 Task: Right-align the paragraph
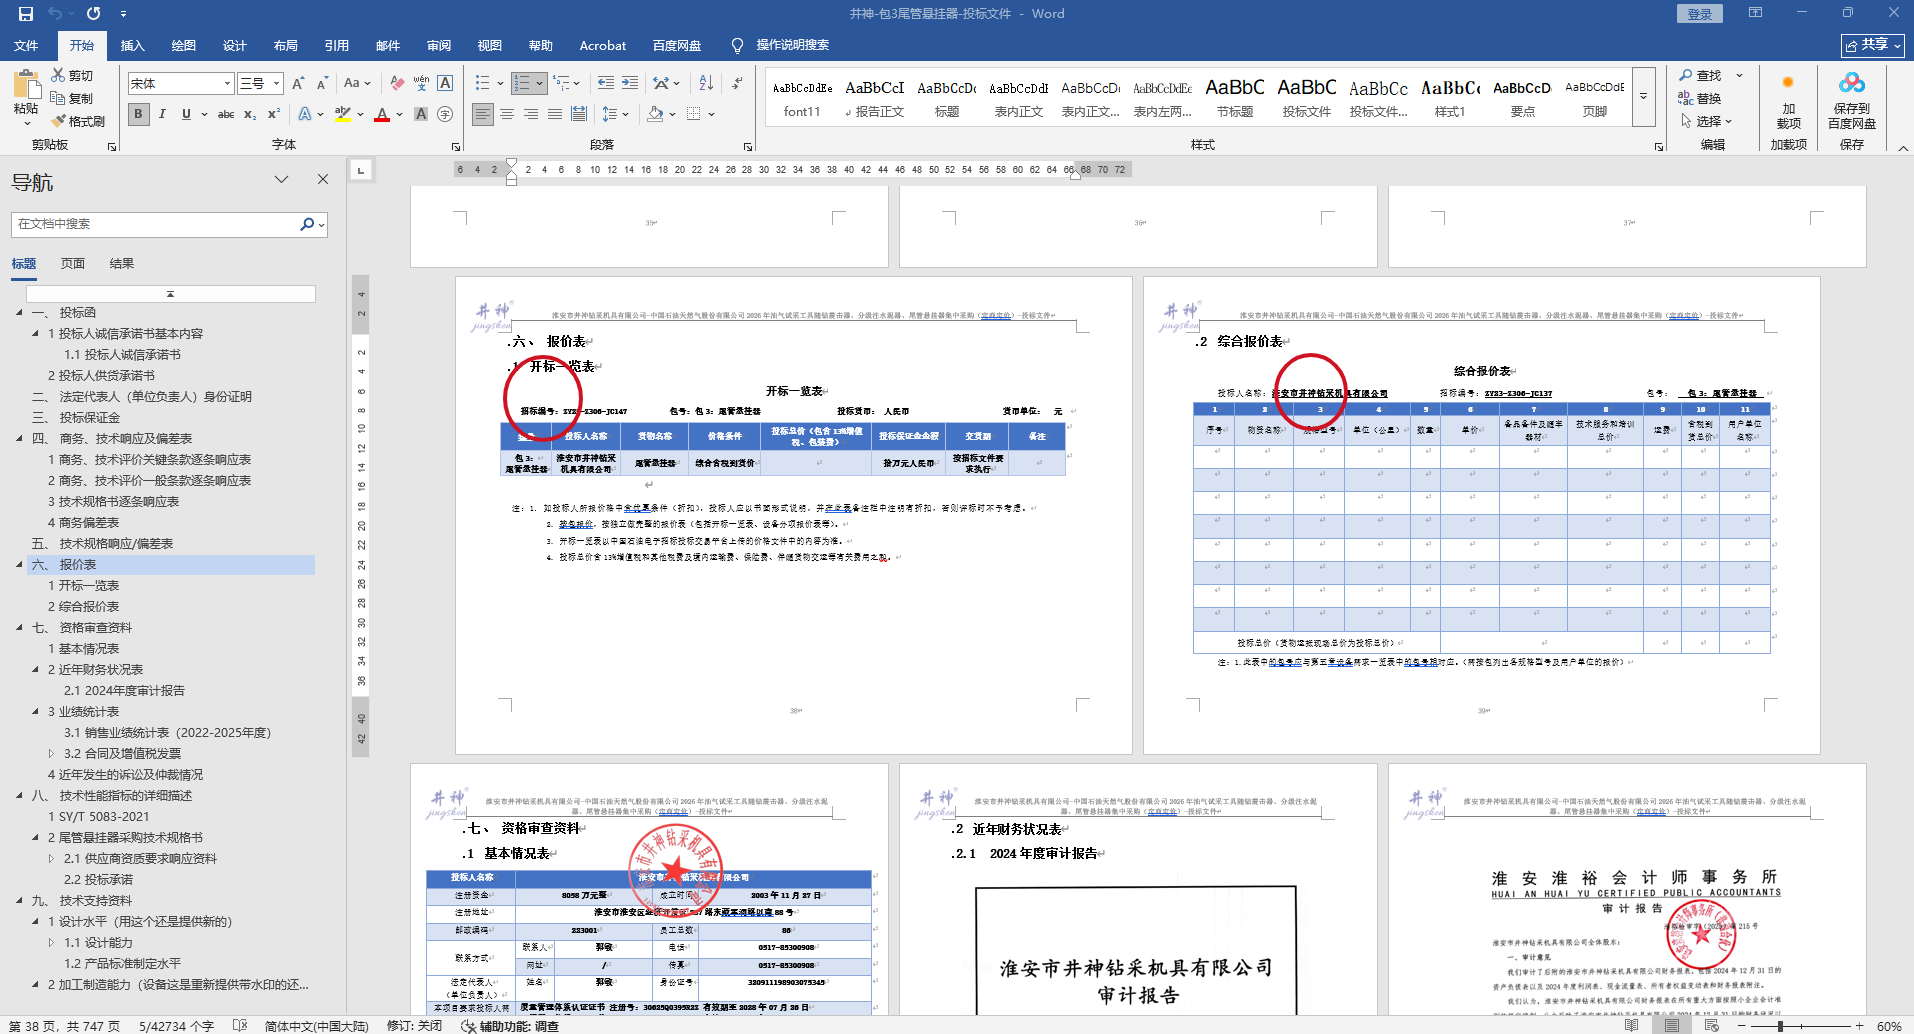pos(531,114)
